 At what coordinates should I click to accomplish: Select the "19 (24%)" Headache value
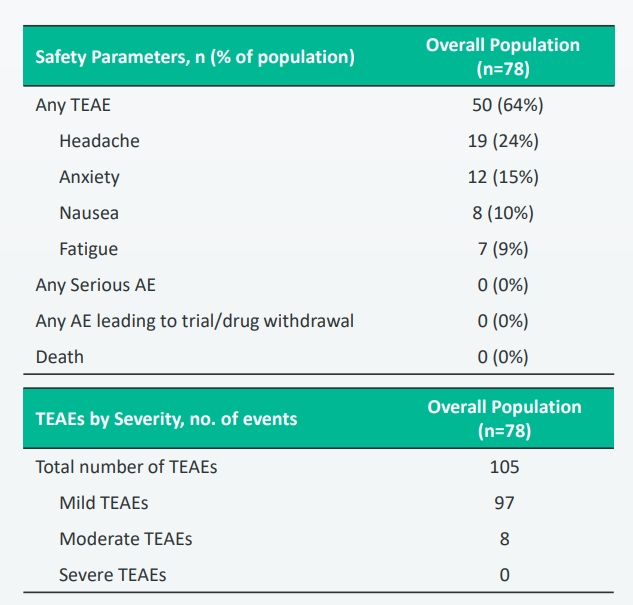pyautogui.click(x=503, y=141)
